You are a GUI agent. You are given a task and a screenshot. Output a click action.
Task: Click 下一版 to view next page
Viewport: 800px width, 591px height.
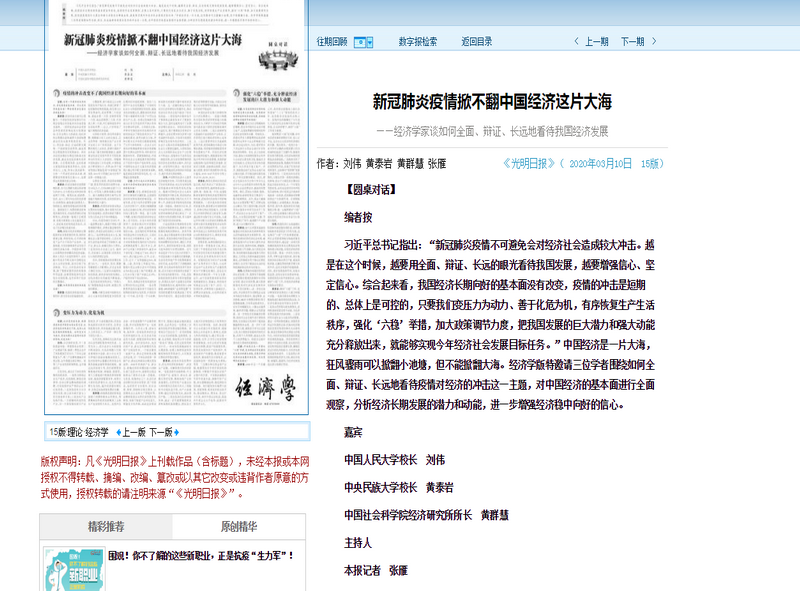[163, 431]
